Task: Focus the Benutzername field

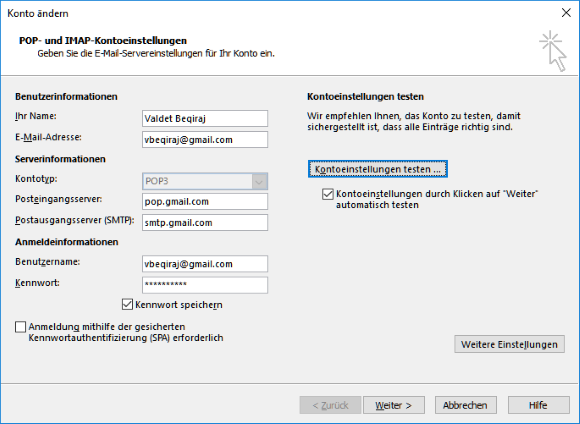Action: [205, 264]
